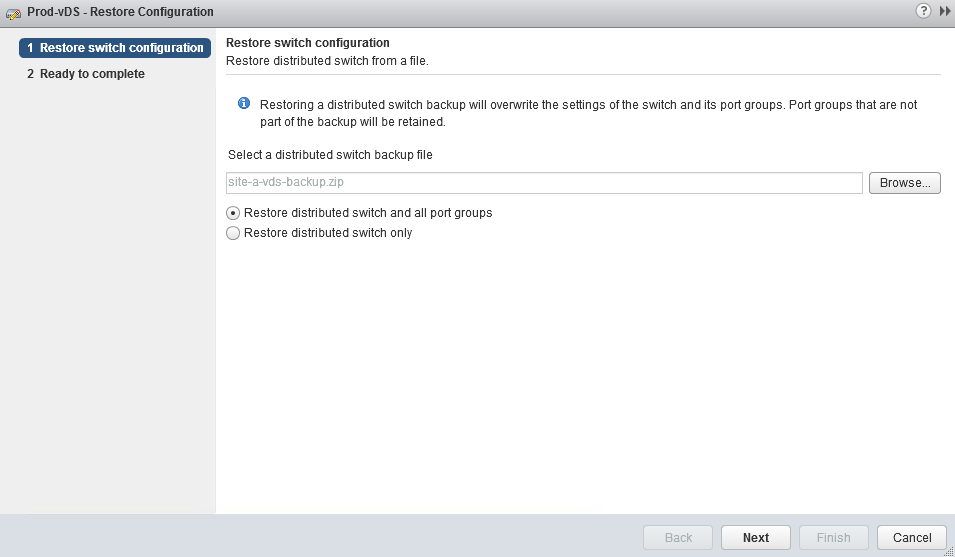Click the backup file path field
The width and height of the screenshot is (955, 557).
[544, 183]
